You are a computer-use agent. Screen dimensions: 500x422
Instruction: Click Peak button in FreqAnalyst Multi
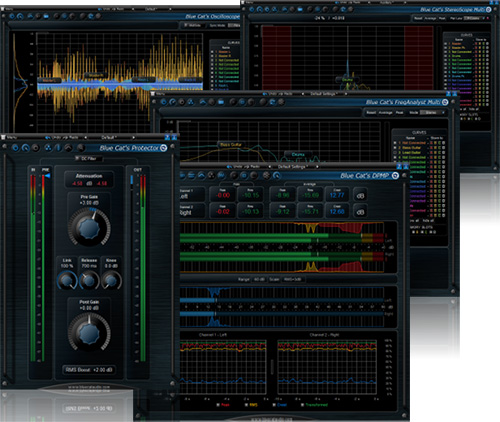click(x=399, y=113)
